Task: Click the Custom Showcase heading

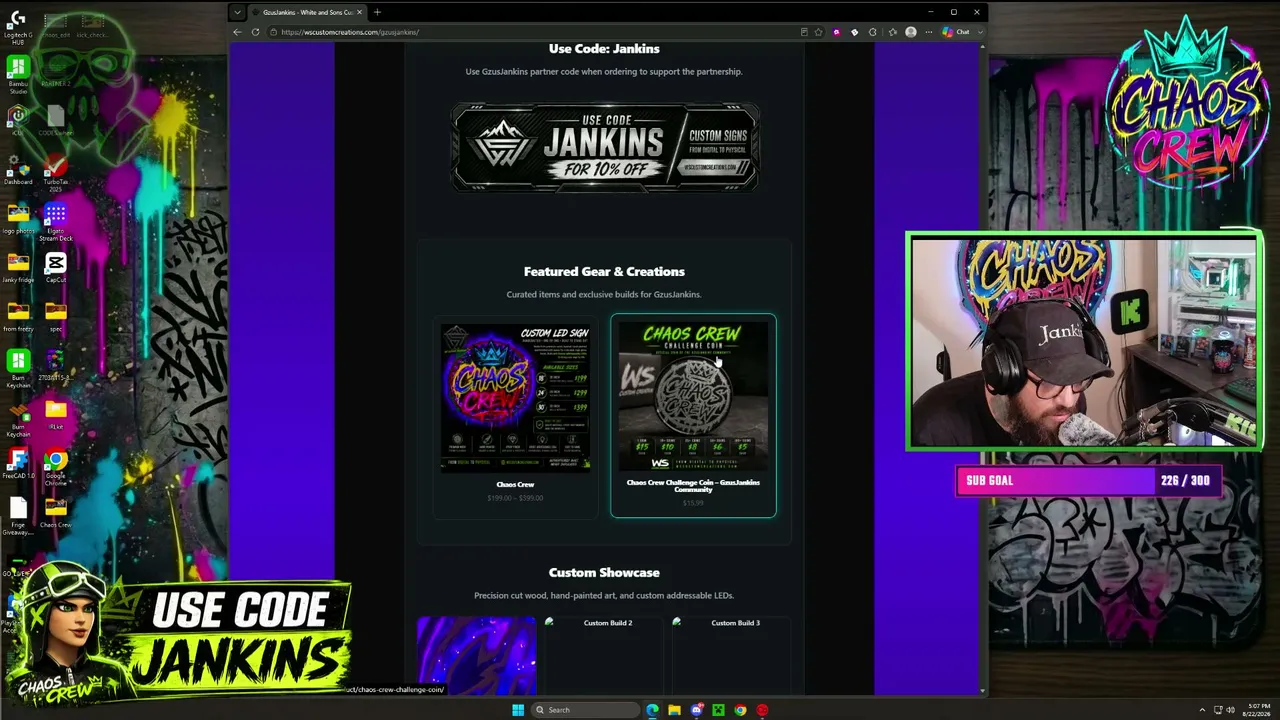Action: (x=604, y=572)
